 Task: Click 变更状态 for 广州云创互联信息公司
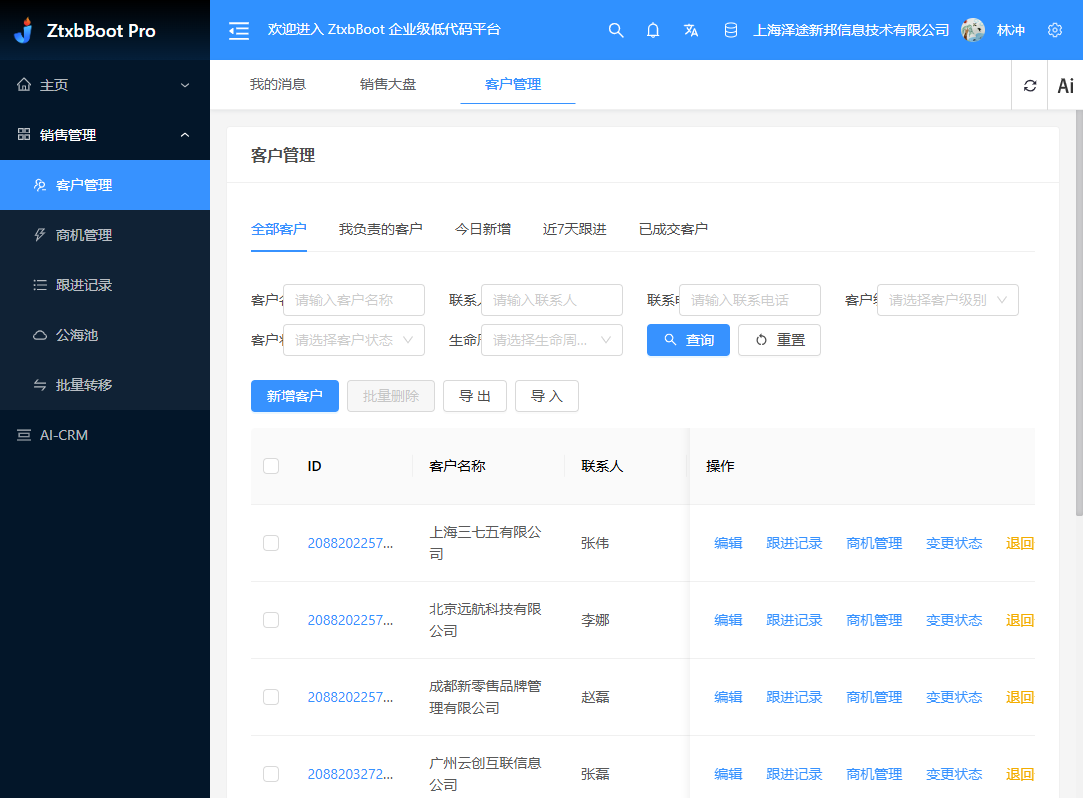tap(954, 774)
